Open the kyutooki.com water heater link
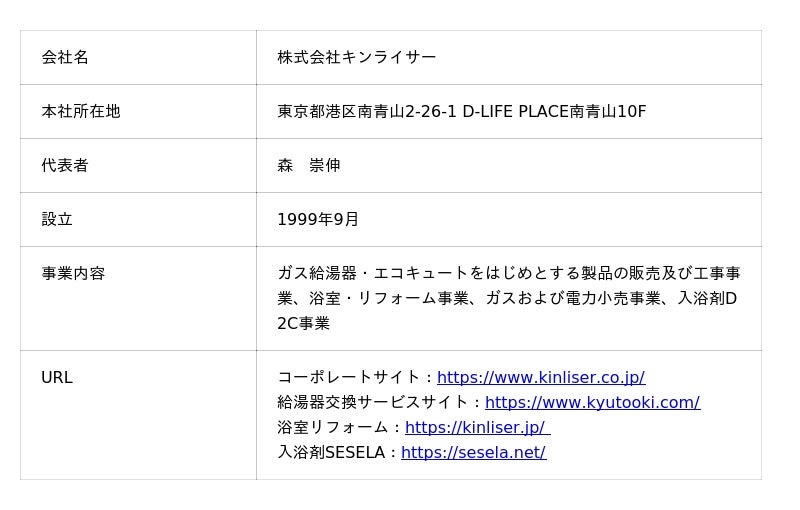 (x=592, y=402)
